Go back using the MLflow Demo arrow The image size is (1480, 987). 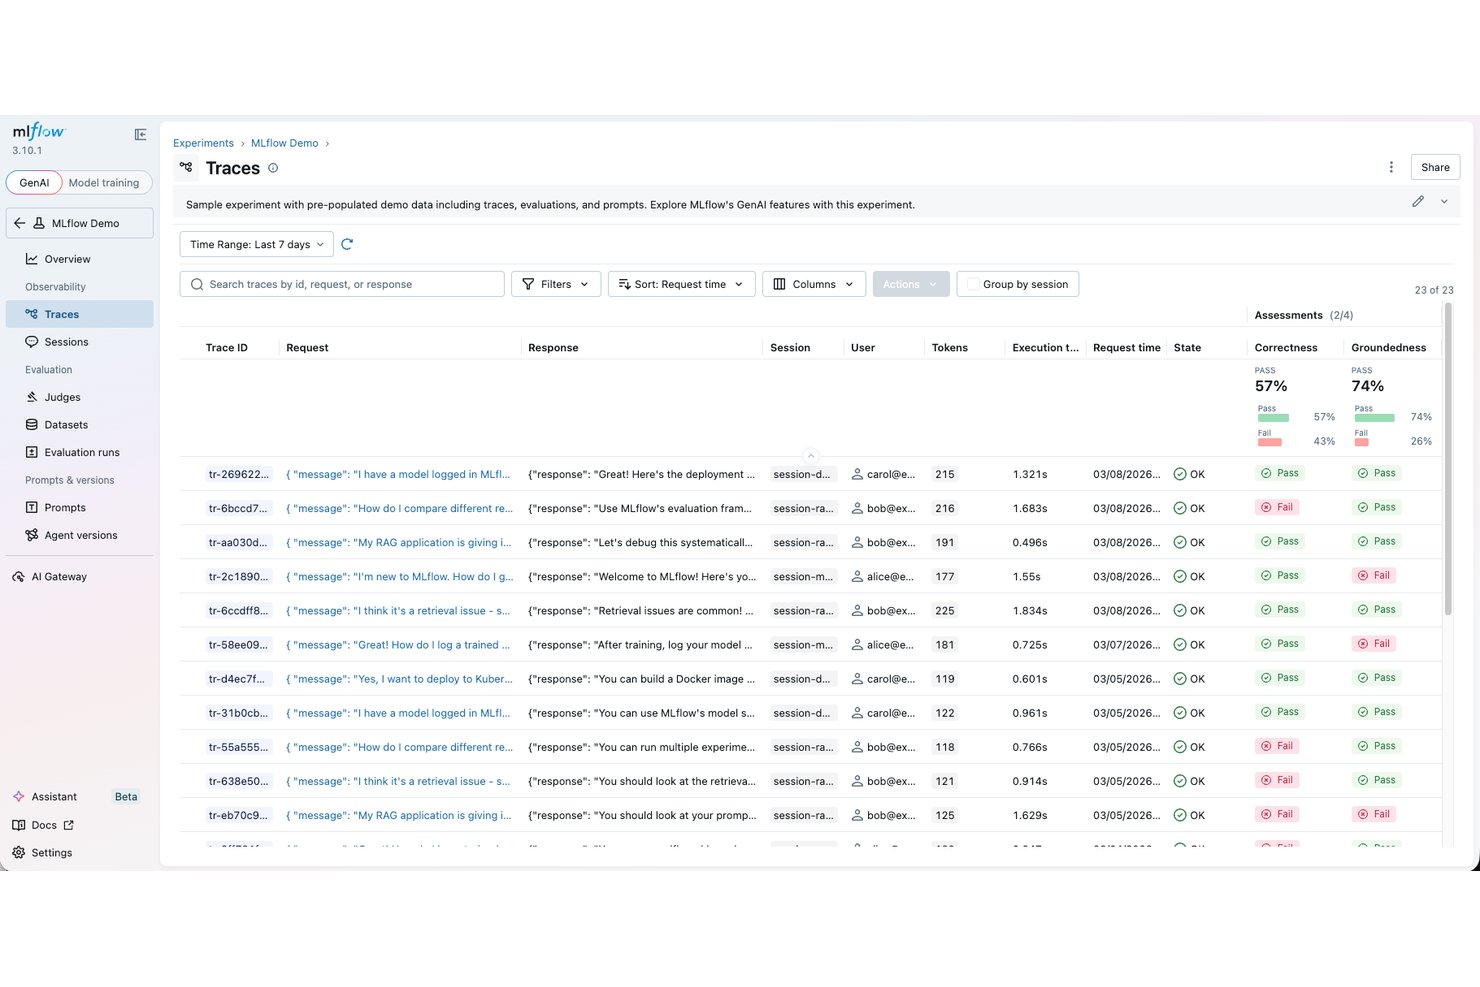(19, 223)
